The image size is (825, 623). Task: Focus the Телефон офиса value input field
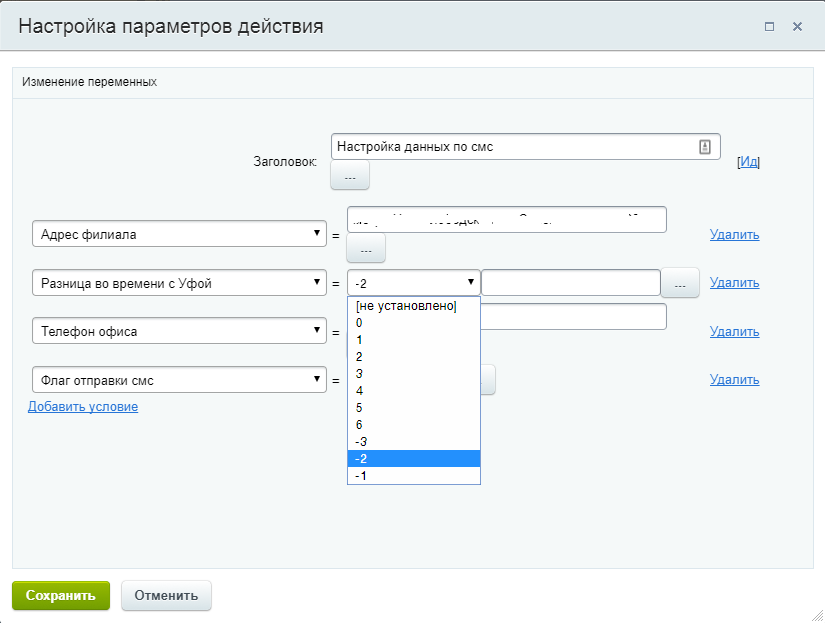[x=574, y=317]
